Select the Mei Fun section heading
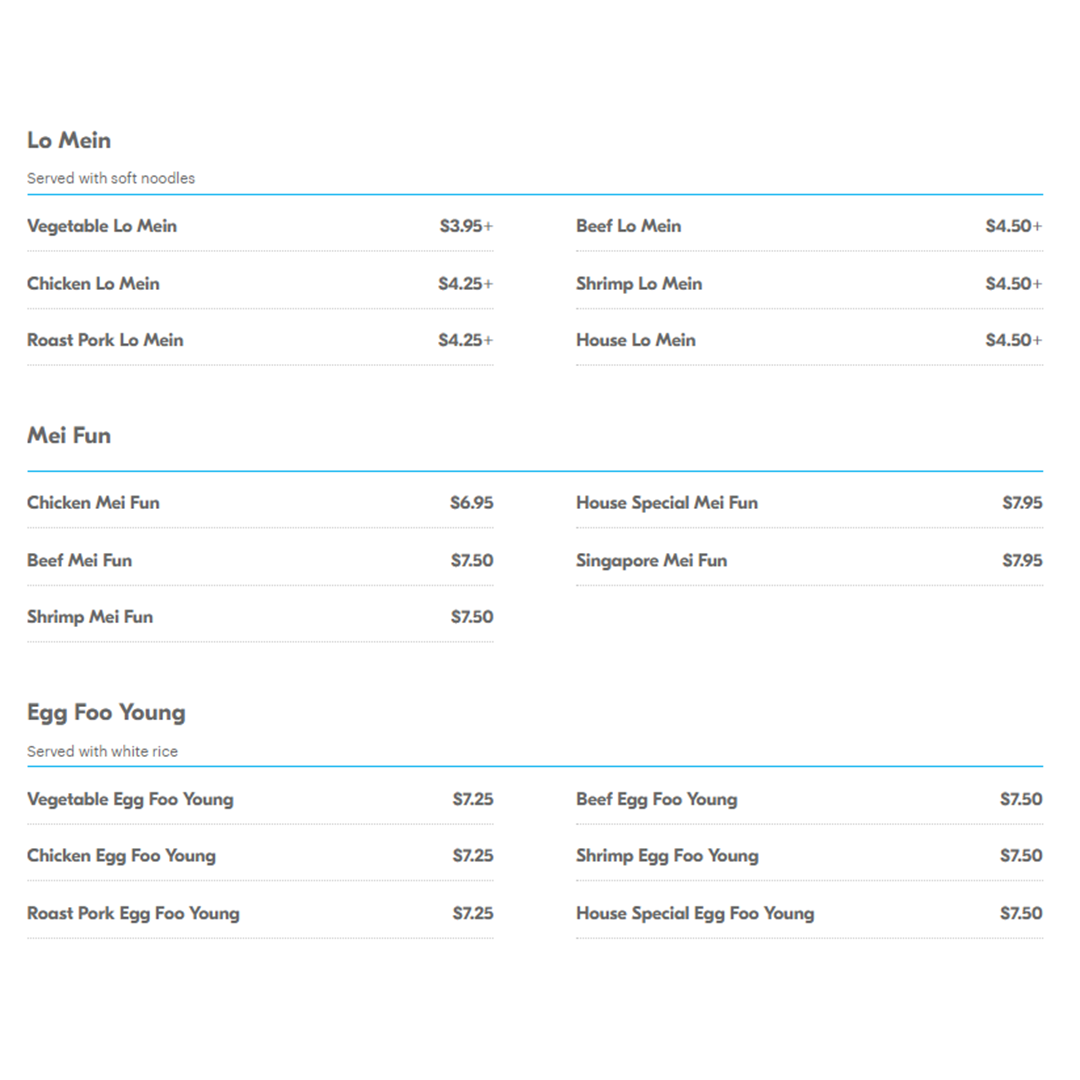 tap(69, 435)
